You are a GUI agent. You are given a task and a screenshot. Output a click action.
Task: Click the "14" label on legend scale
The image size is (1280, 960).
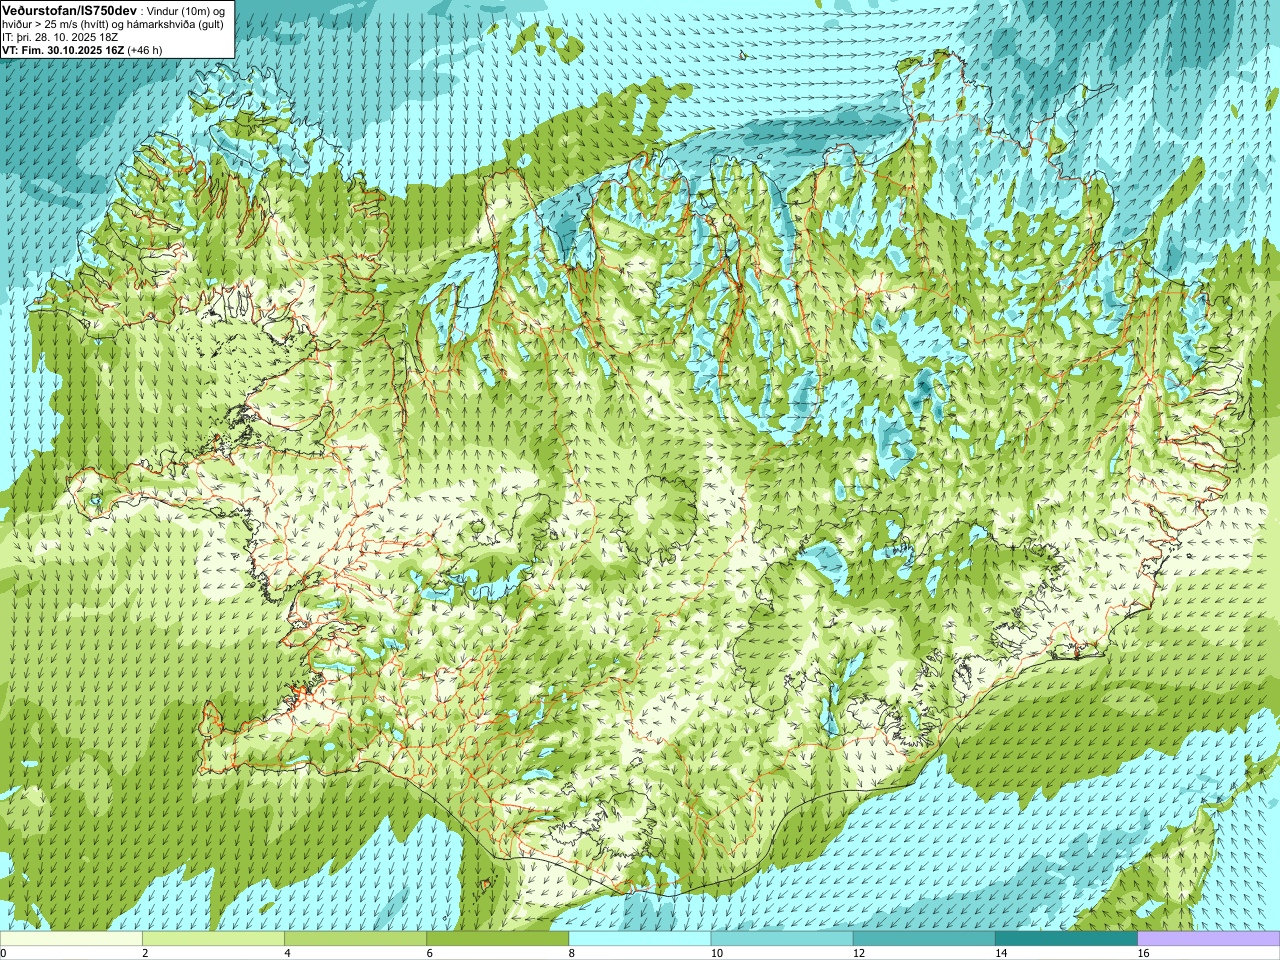[1000, 953]
